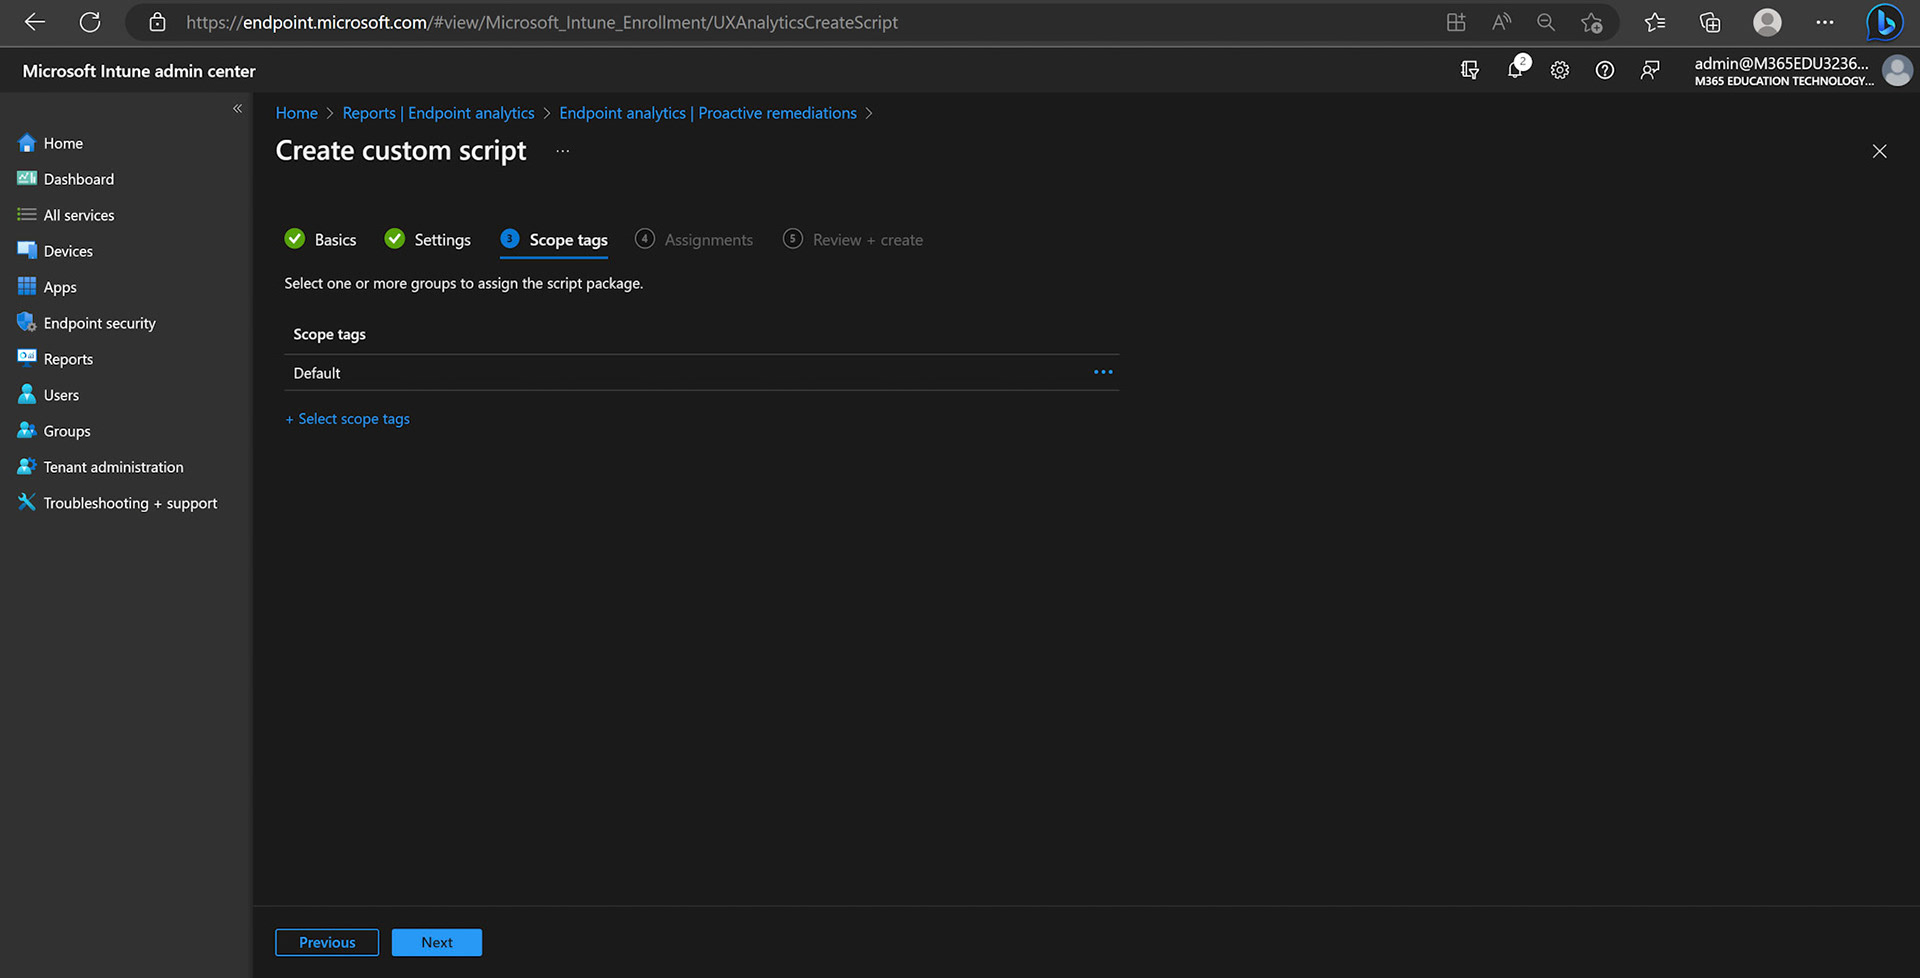Activate the Read aloud icon

[1501, 22]
